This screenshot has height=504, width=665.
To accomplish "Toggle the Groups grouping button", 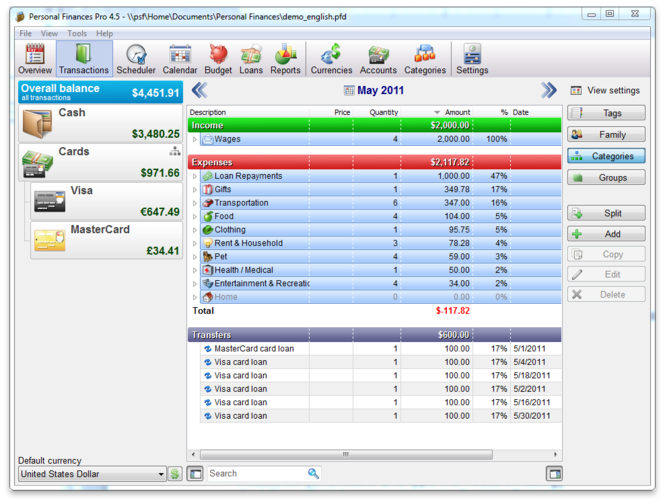I will 606,177.
